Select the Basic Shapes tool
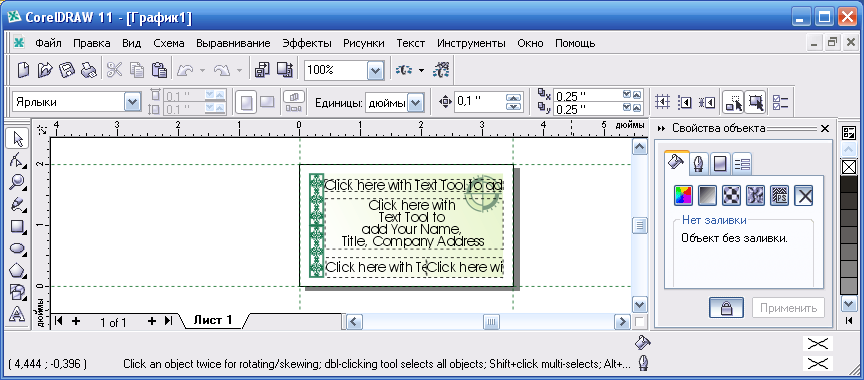Image resolution: width=864 pixels, height=380 pixels. 17,292
